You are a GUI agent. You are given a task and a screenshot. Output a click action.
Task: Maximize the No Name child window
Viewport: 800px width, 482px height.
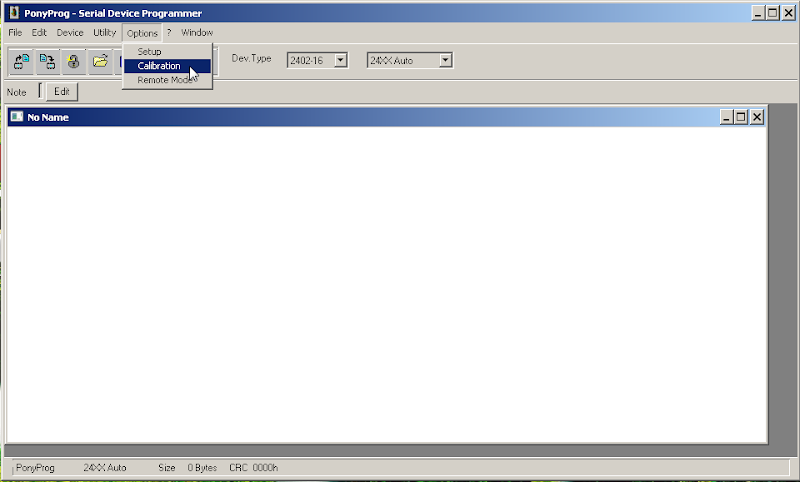[x=741, y=117]
